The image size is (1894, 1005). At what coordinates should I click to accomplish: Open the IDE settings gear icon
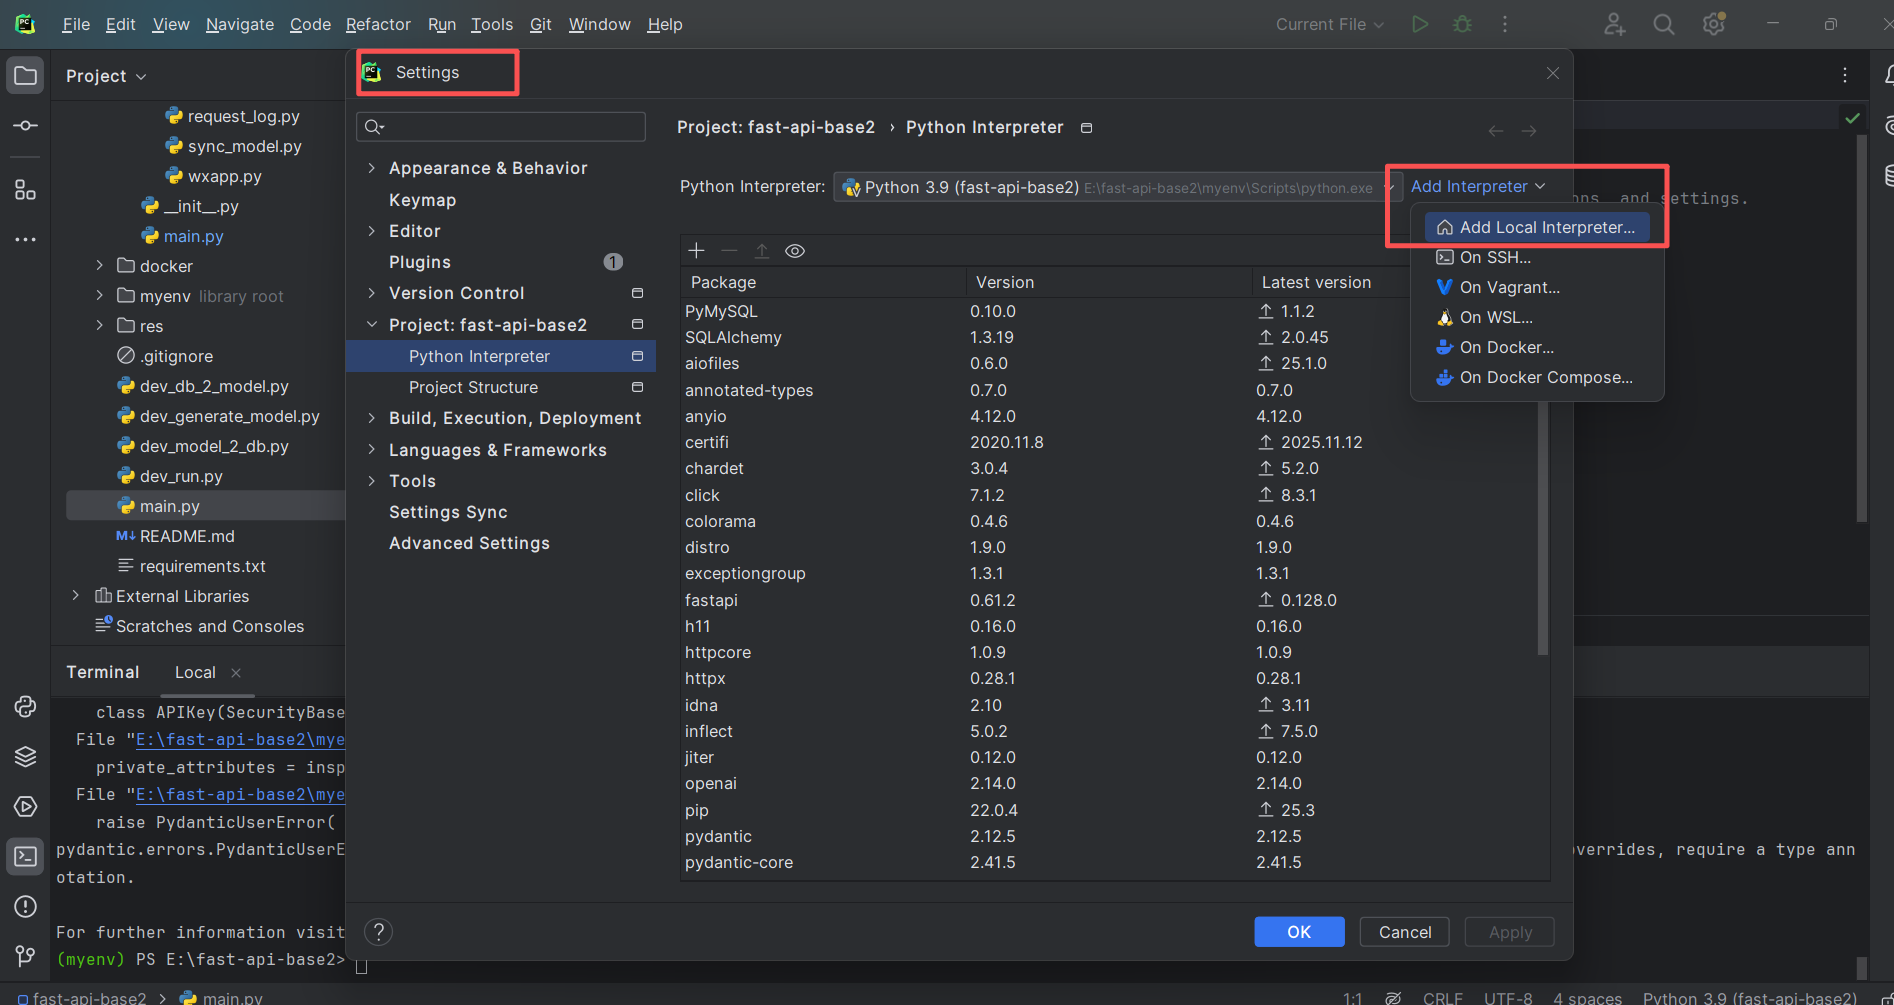click(x=1714, y=24)
